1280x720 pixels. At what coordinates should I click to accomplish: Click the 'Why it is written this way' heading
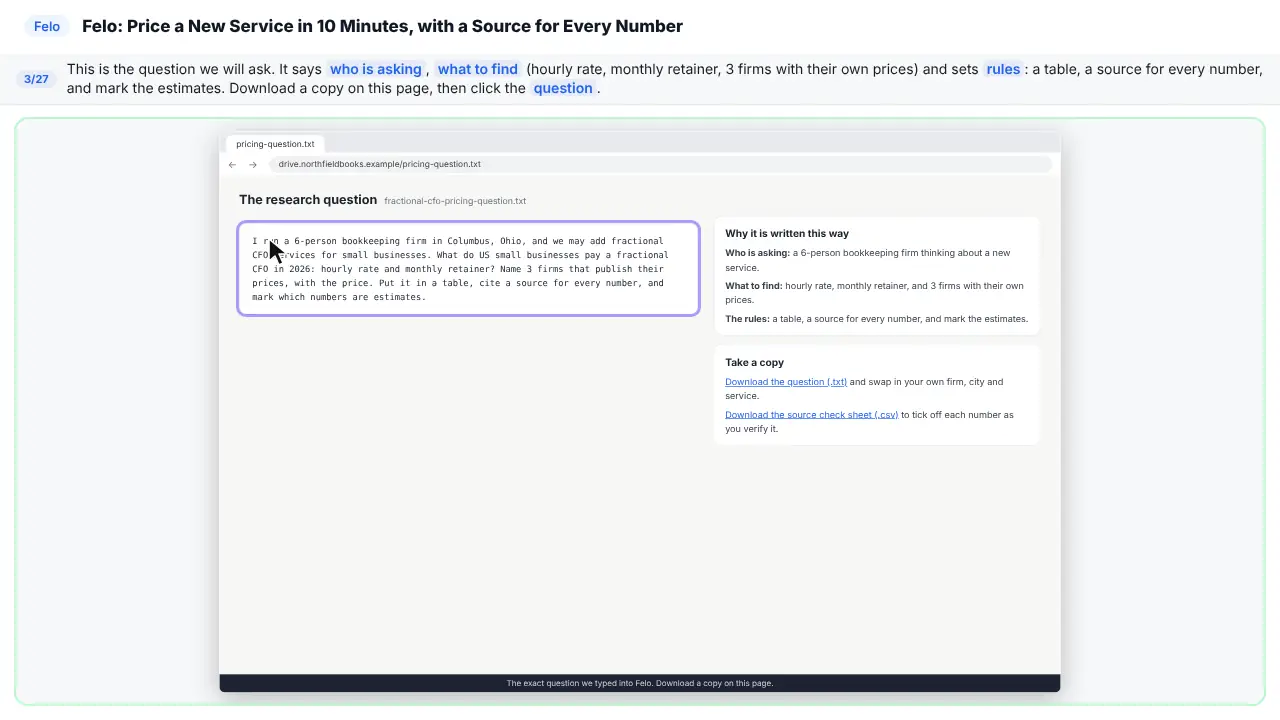(x=787, y=233)
